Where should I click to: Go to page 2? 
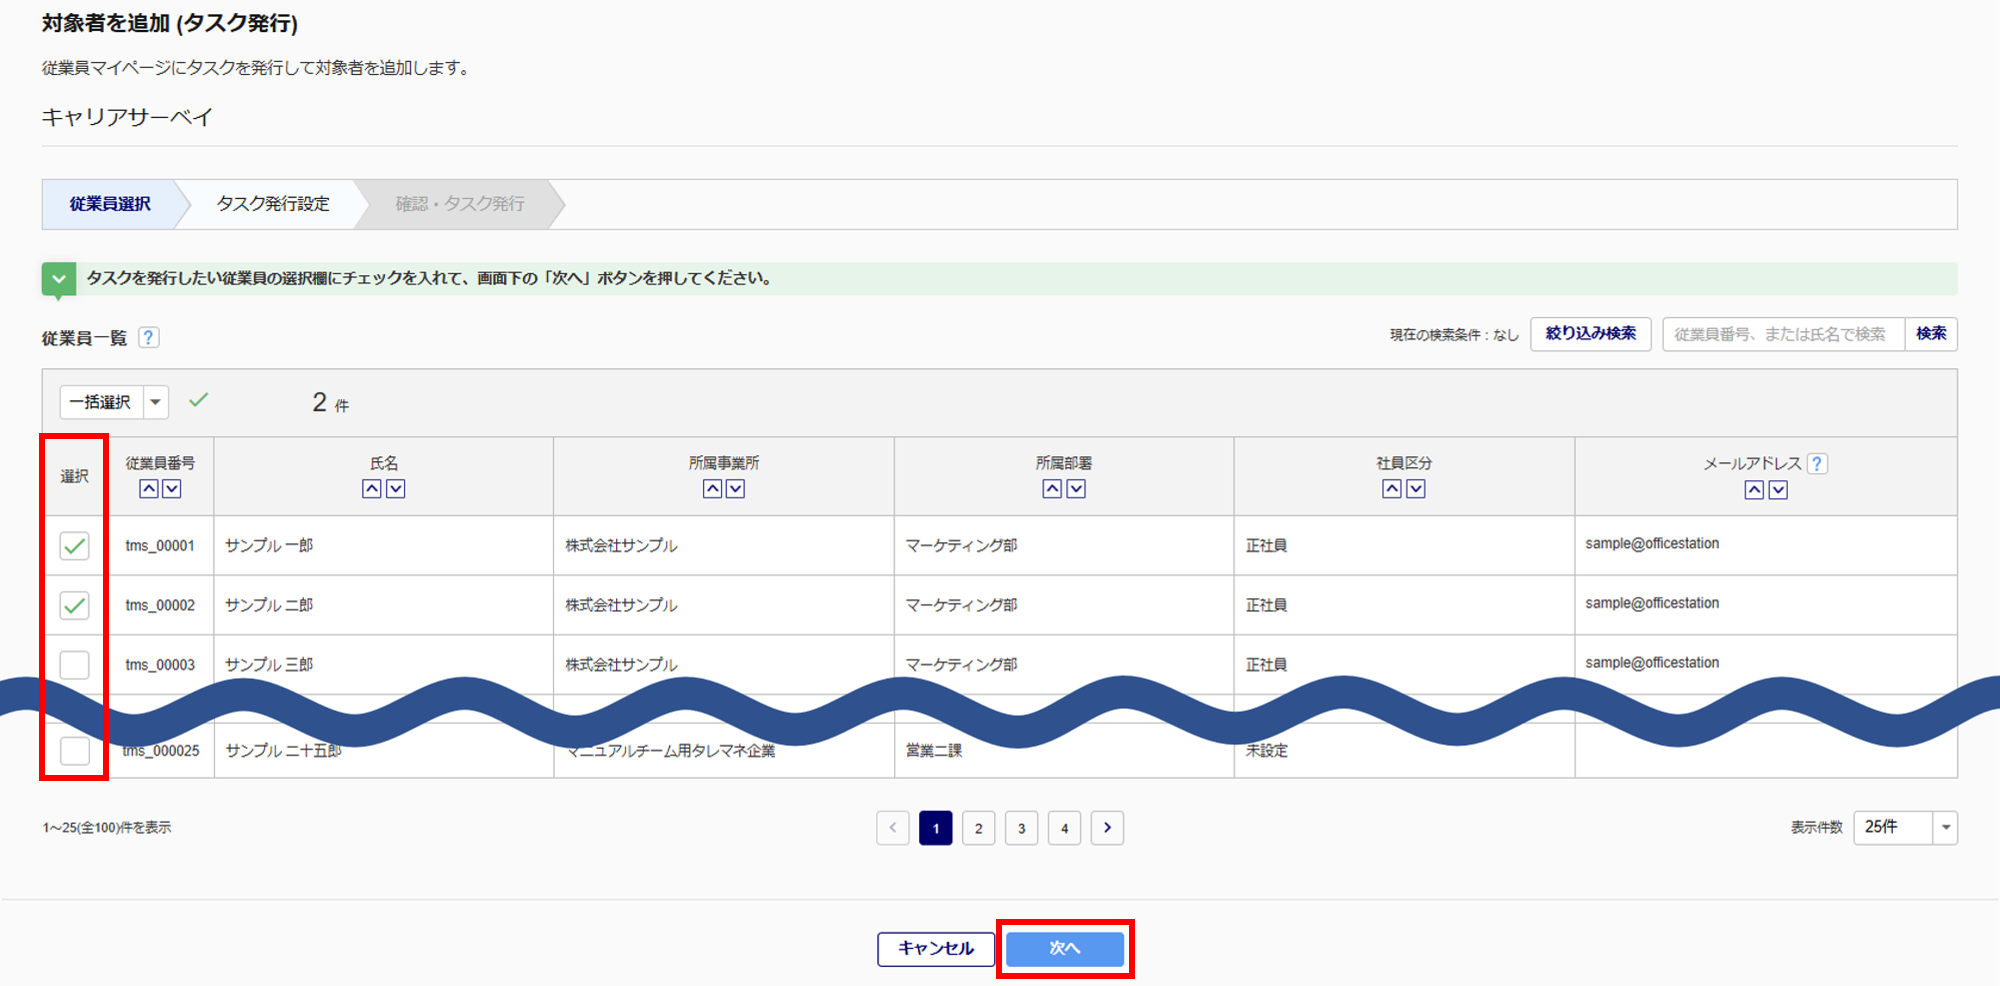979,828
